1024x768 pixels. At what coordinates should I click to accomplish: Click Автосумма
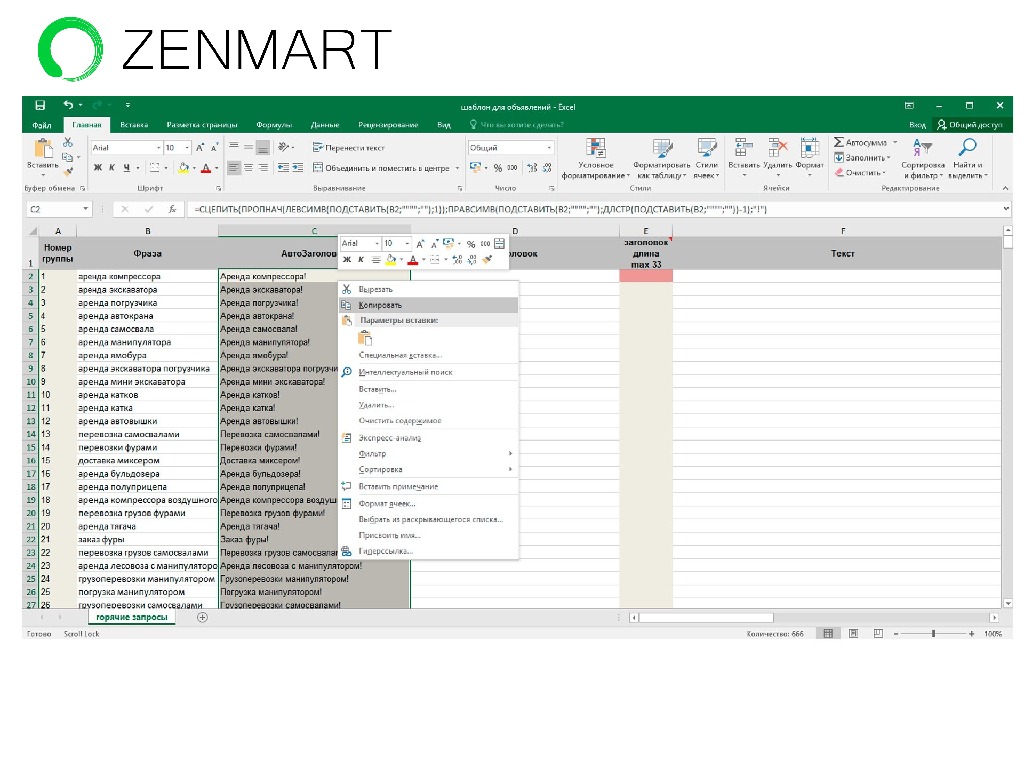tap(861, 142)
